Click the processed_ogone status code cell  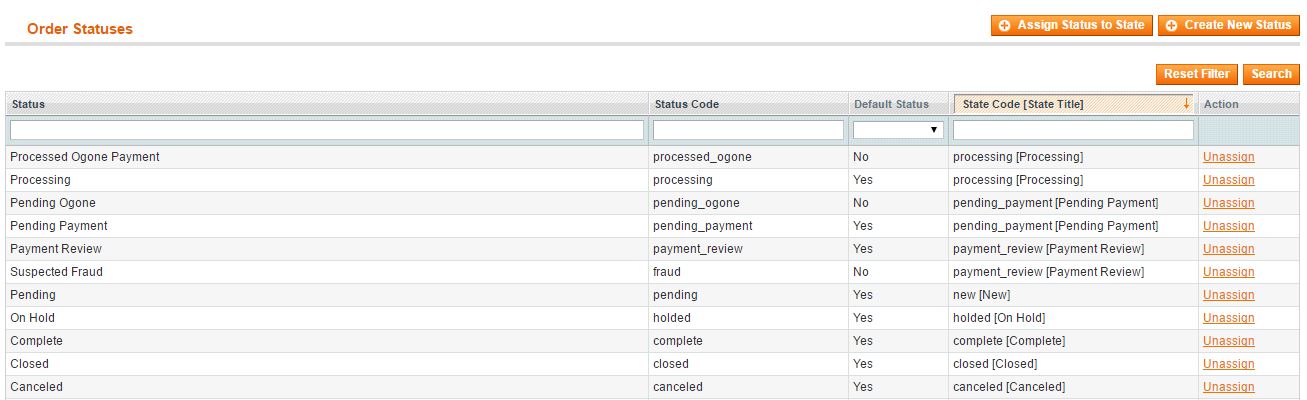(x=748, y=157)
